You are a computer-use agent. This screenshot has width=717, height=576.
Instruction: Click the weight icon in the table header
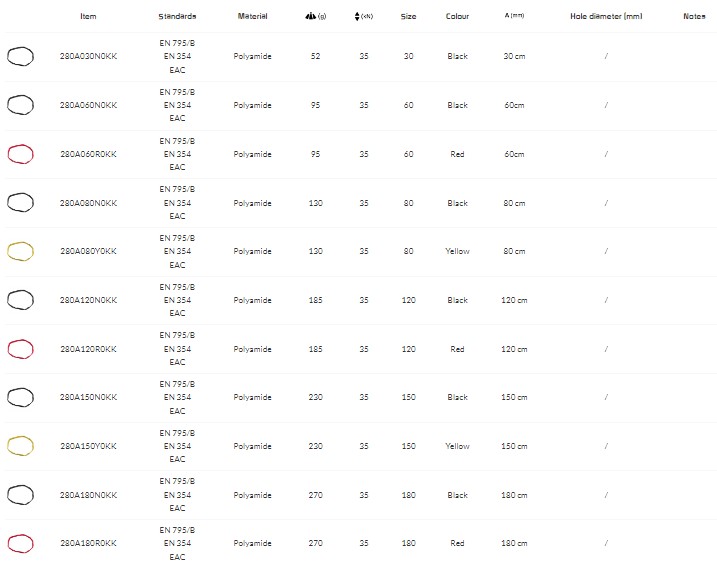tap(309, 17)
